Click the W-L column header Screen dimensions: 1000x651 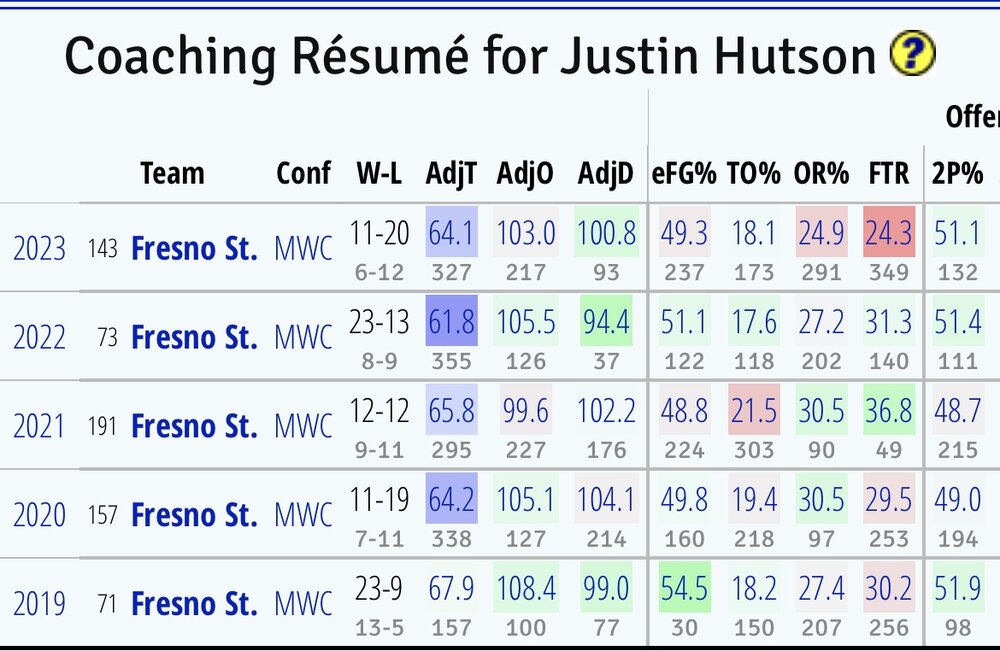[379, 174]
